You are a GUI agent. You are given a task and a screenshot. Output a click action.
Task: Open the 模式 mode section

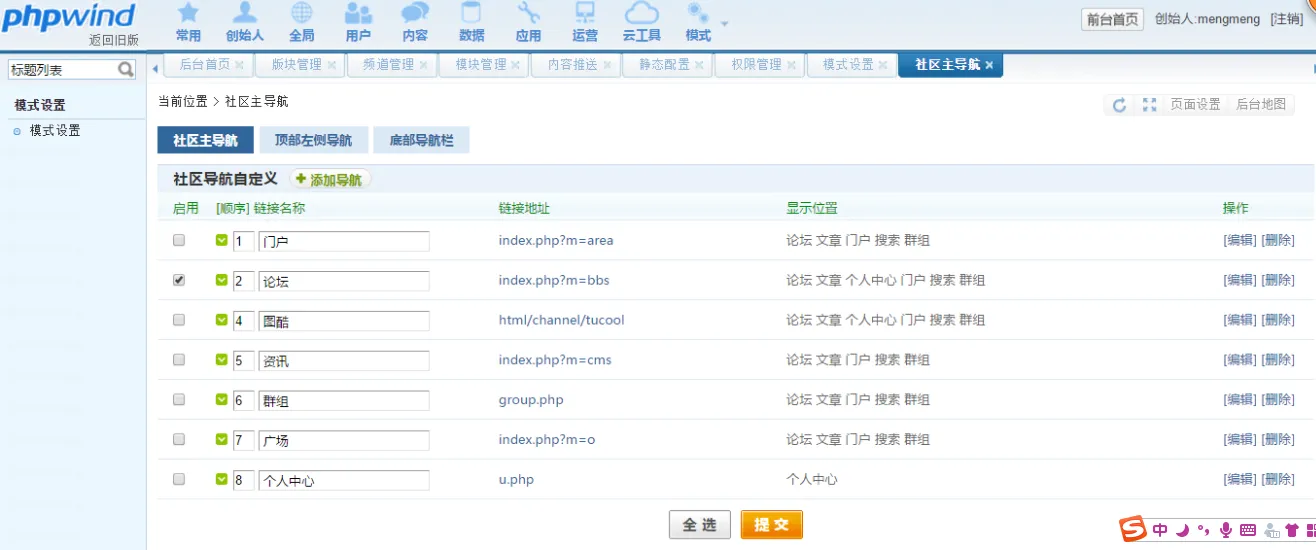(698, 23)
